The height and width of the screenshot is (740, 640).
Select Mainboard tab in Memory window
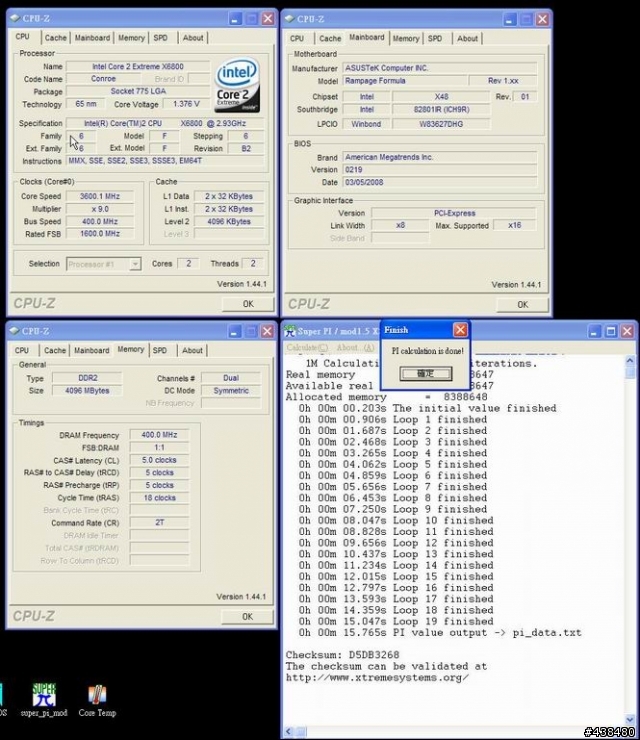(92, 351)
